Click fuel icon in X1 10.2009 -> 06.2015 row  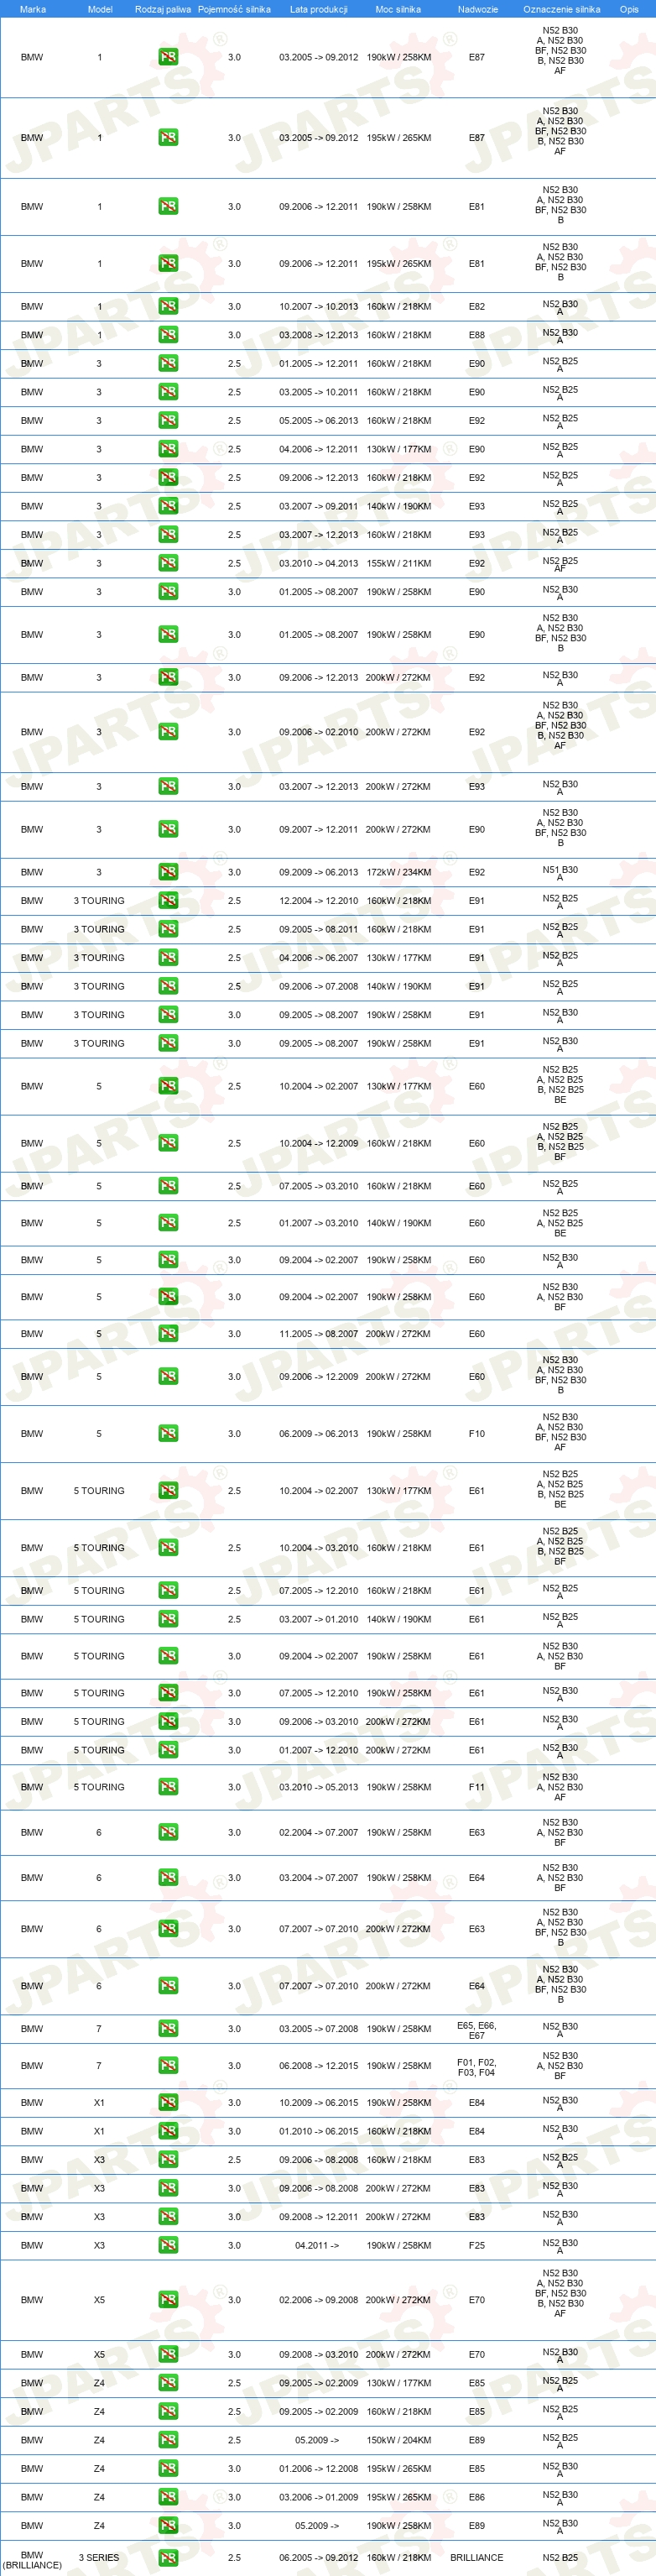[168, 2102]
